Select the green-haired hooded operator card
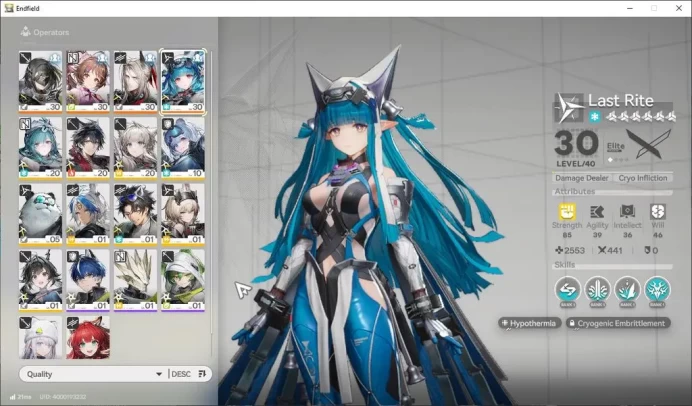Image resolution: width=692 pixels, height=406 pixels. [x=183, y=281]
